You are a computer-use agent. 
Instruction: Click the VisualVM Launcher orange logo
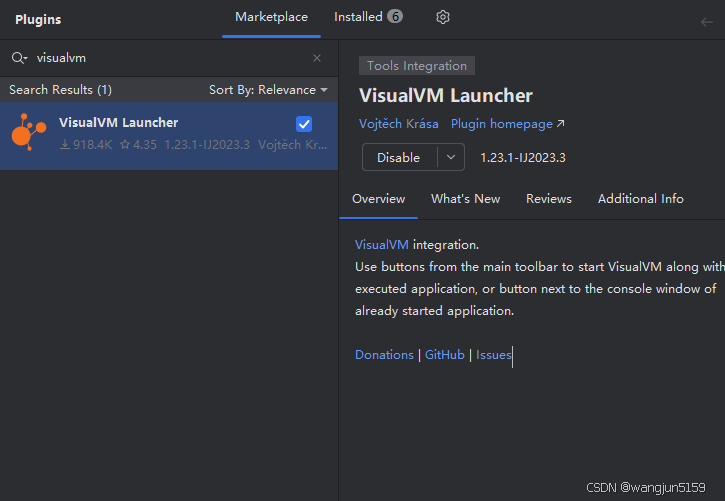pos(29,133)
